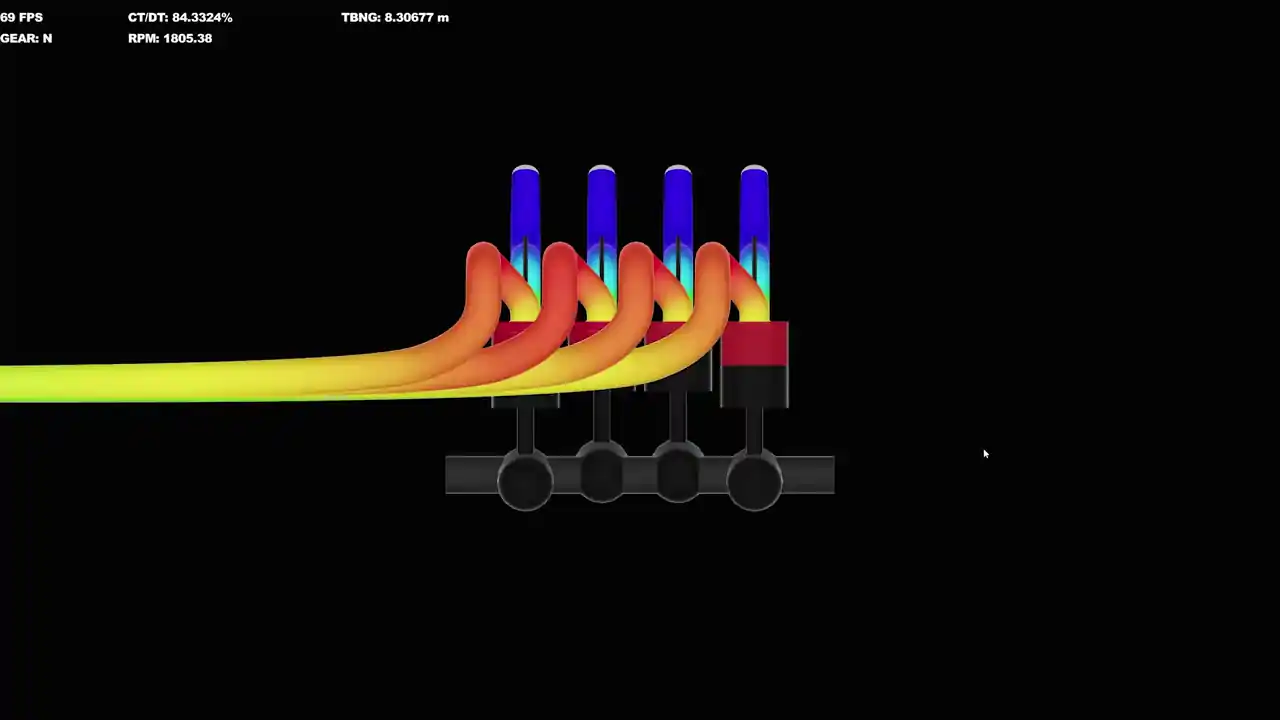Select the GEAR: N indicator
The height and width of the screenshot is (720, 1280).
[26, 38]
